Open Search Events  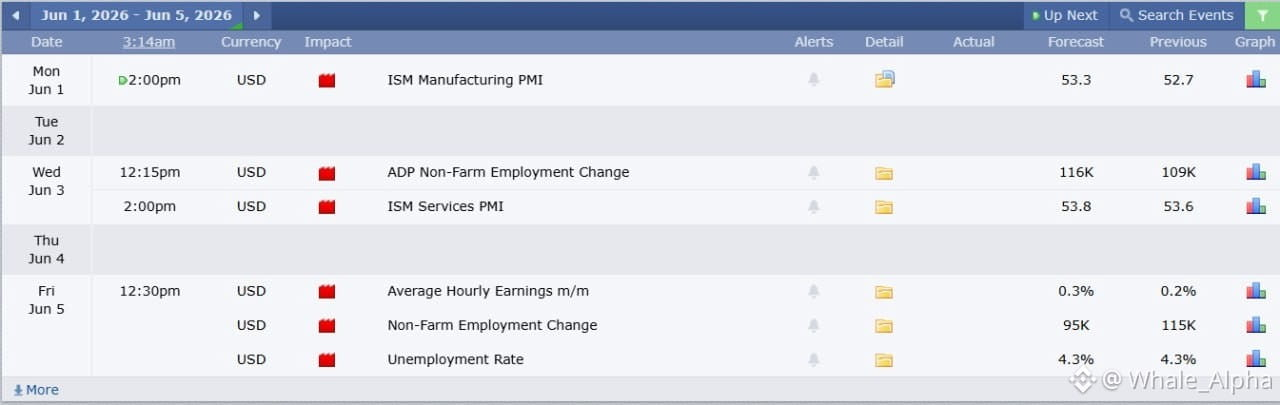(x=1176, y=15)
